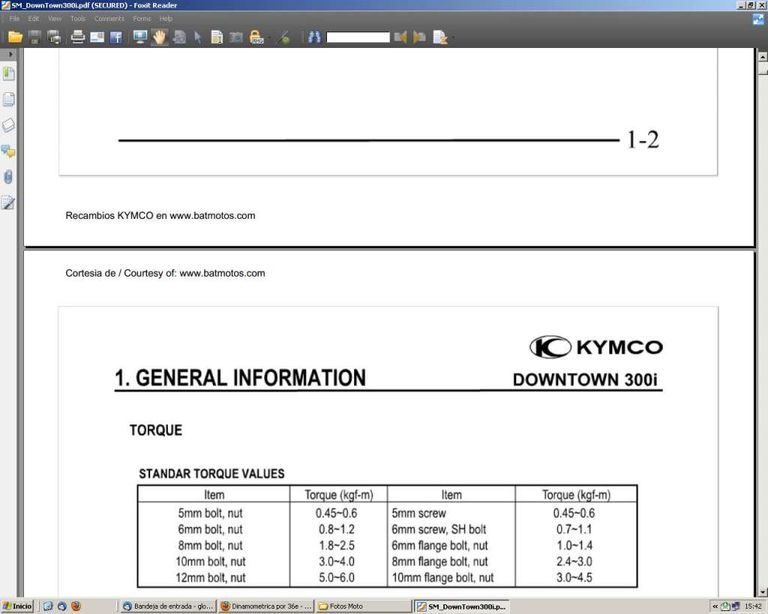Click the Open folder toolbar icon

tap(14, 37)
